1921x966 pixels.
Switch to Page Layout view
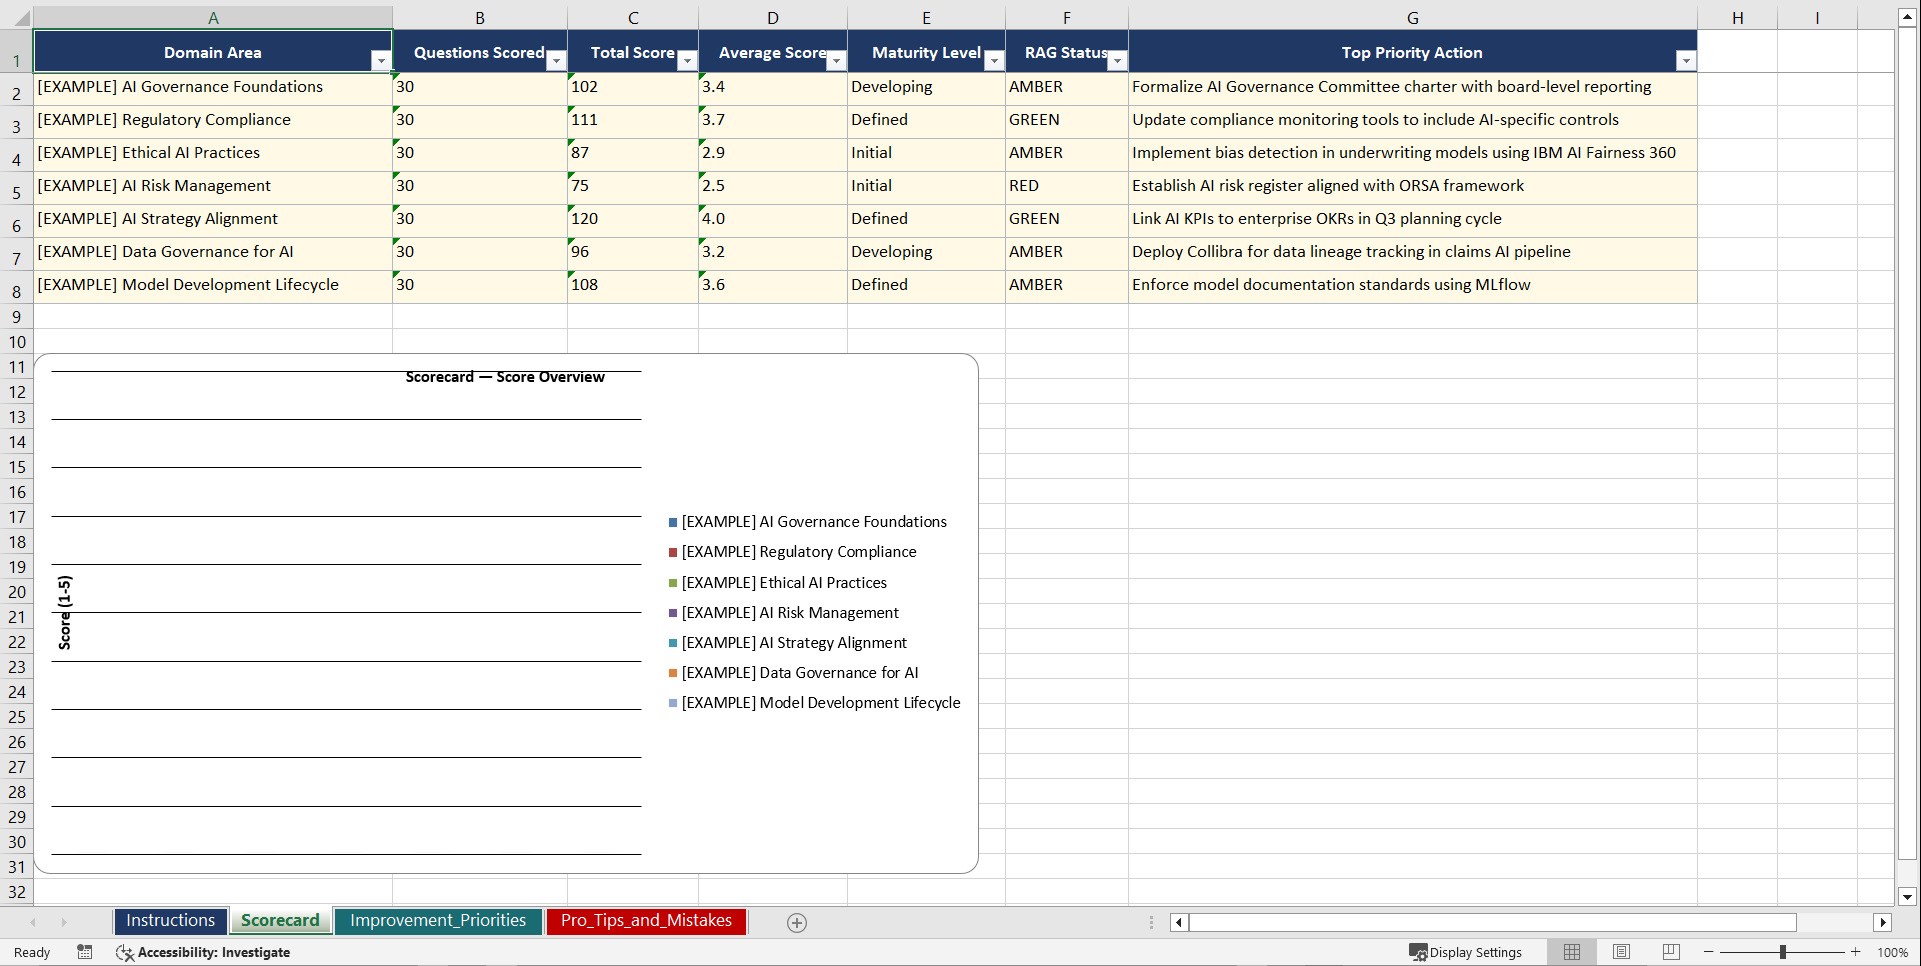coord(1621,952)
